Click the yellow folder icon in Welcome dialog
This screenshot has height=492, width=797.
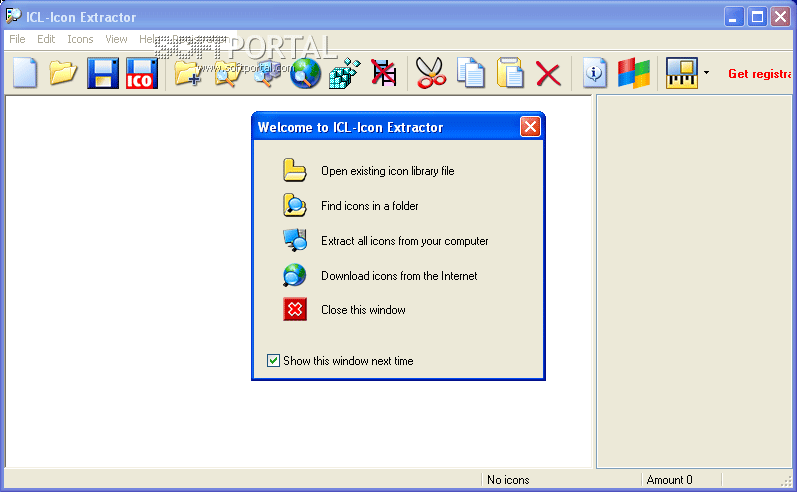coord(295,170)
